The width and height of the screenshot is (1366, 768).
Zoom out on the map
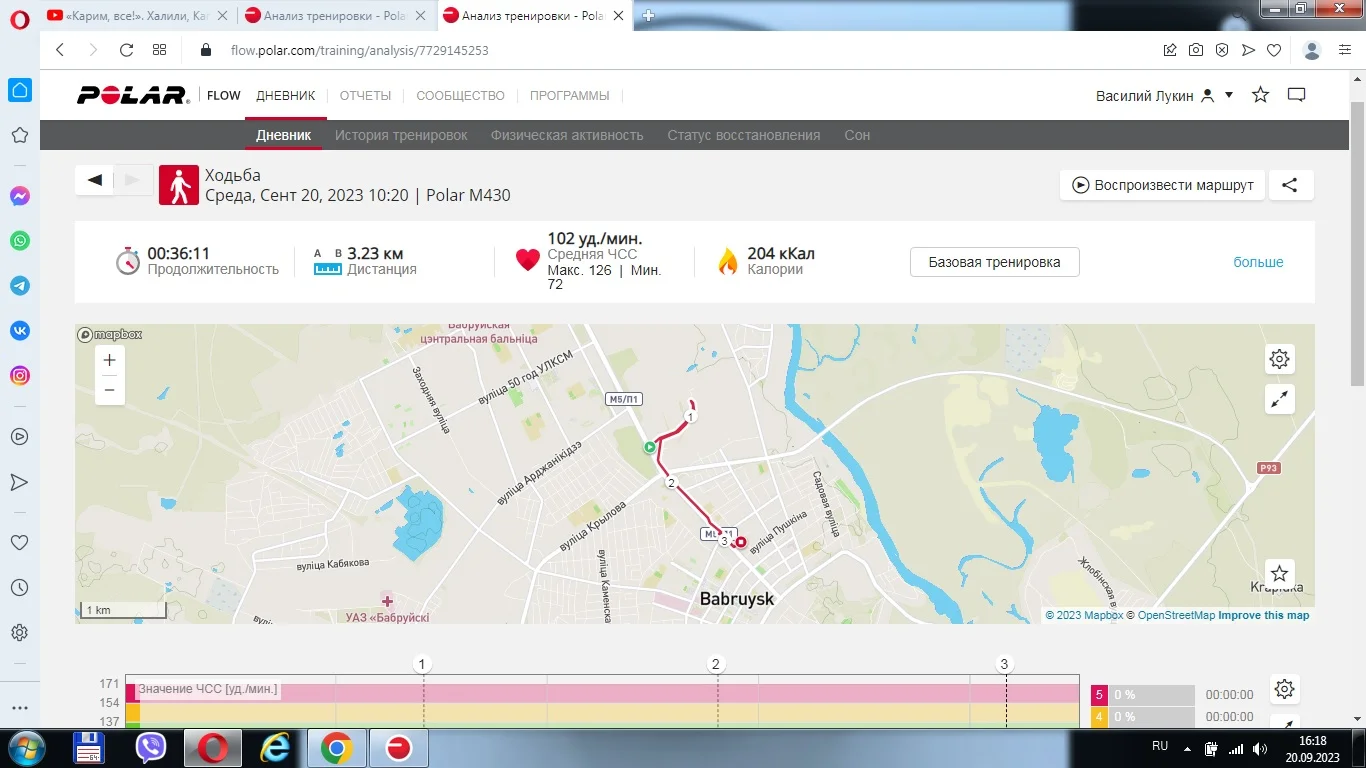coord(110,390)
